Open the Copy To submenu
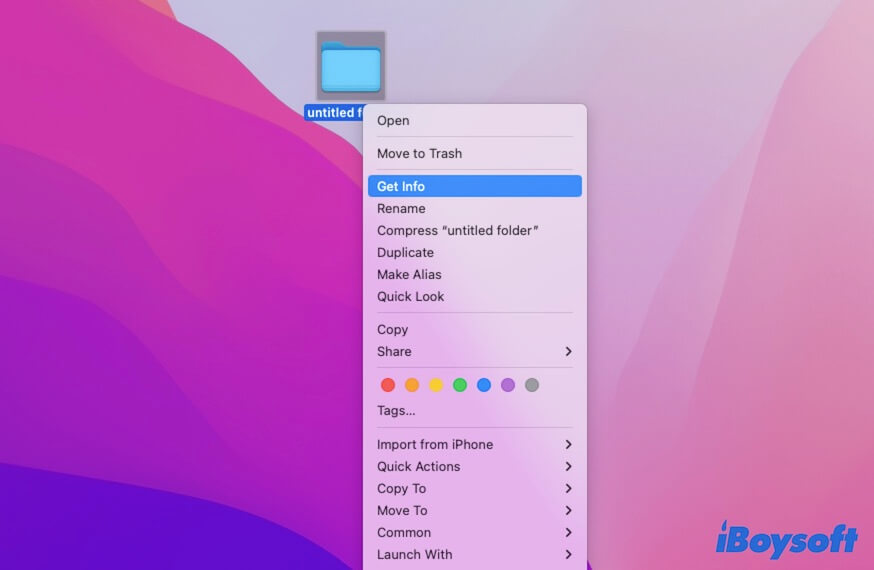The height and width of the screenshot is (570, 874). 474,489
